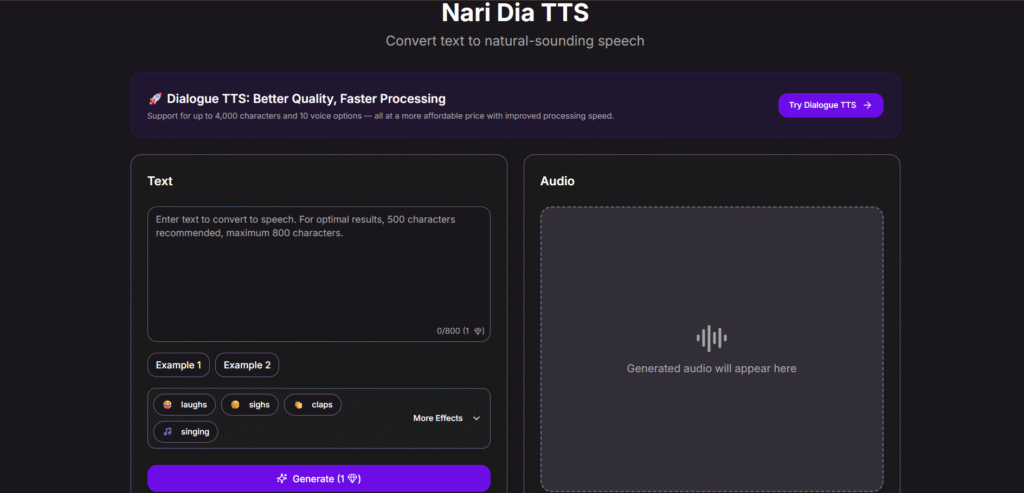This screenshot has width=1024, height=493.
Task: Insert the sighs effect
Action: 249,405
